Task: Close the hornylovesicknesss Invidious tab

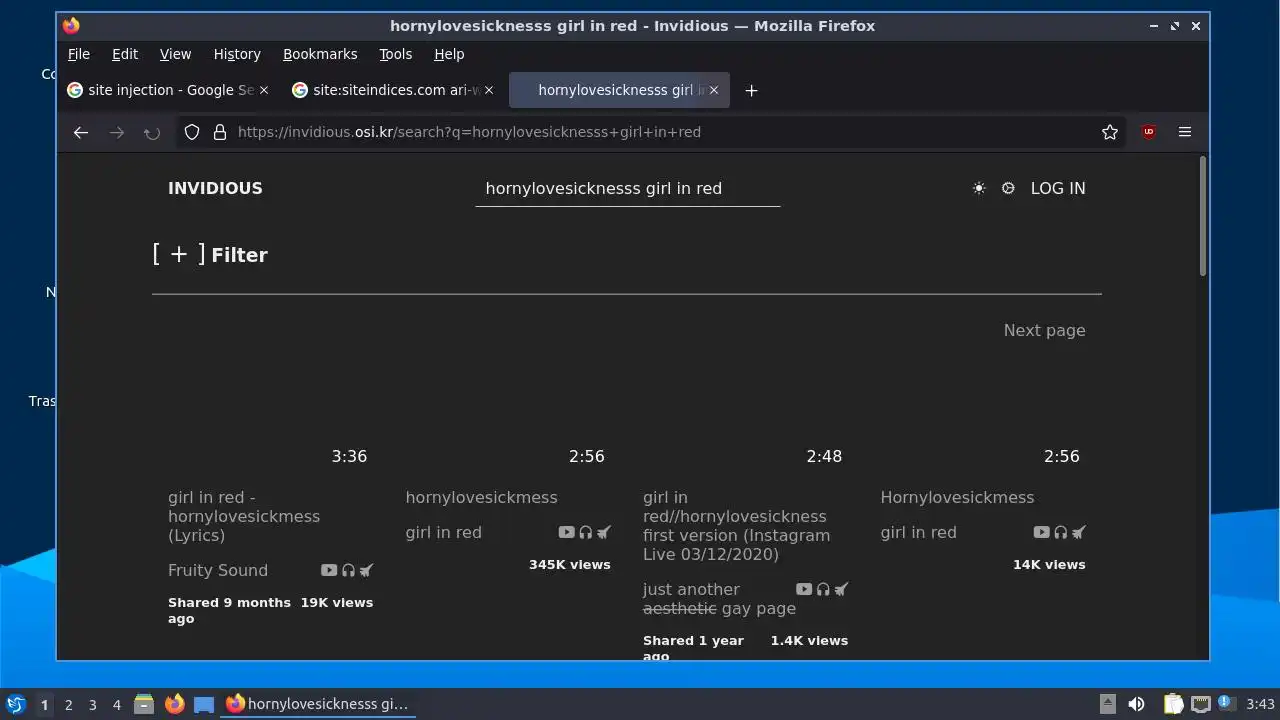Action: pos(714,90)
